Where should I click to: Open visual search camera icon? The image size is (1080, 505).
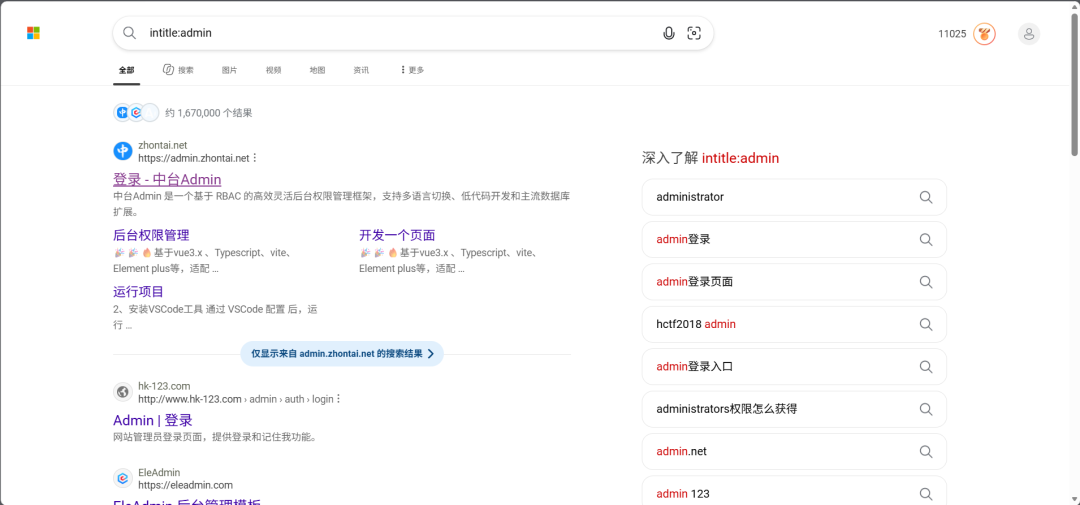tap(694, 33)
